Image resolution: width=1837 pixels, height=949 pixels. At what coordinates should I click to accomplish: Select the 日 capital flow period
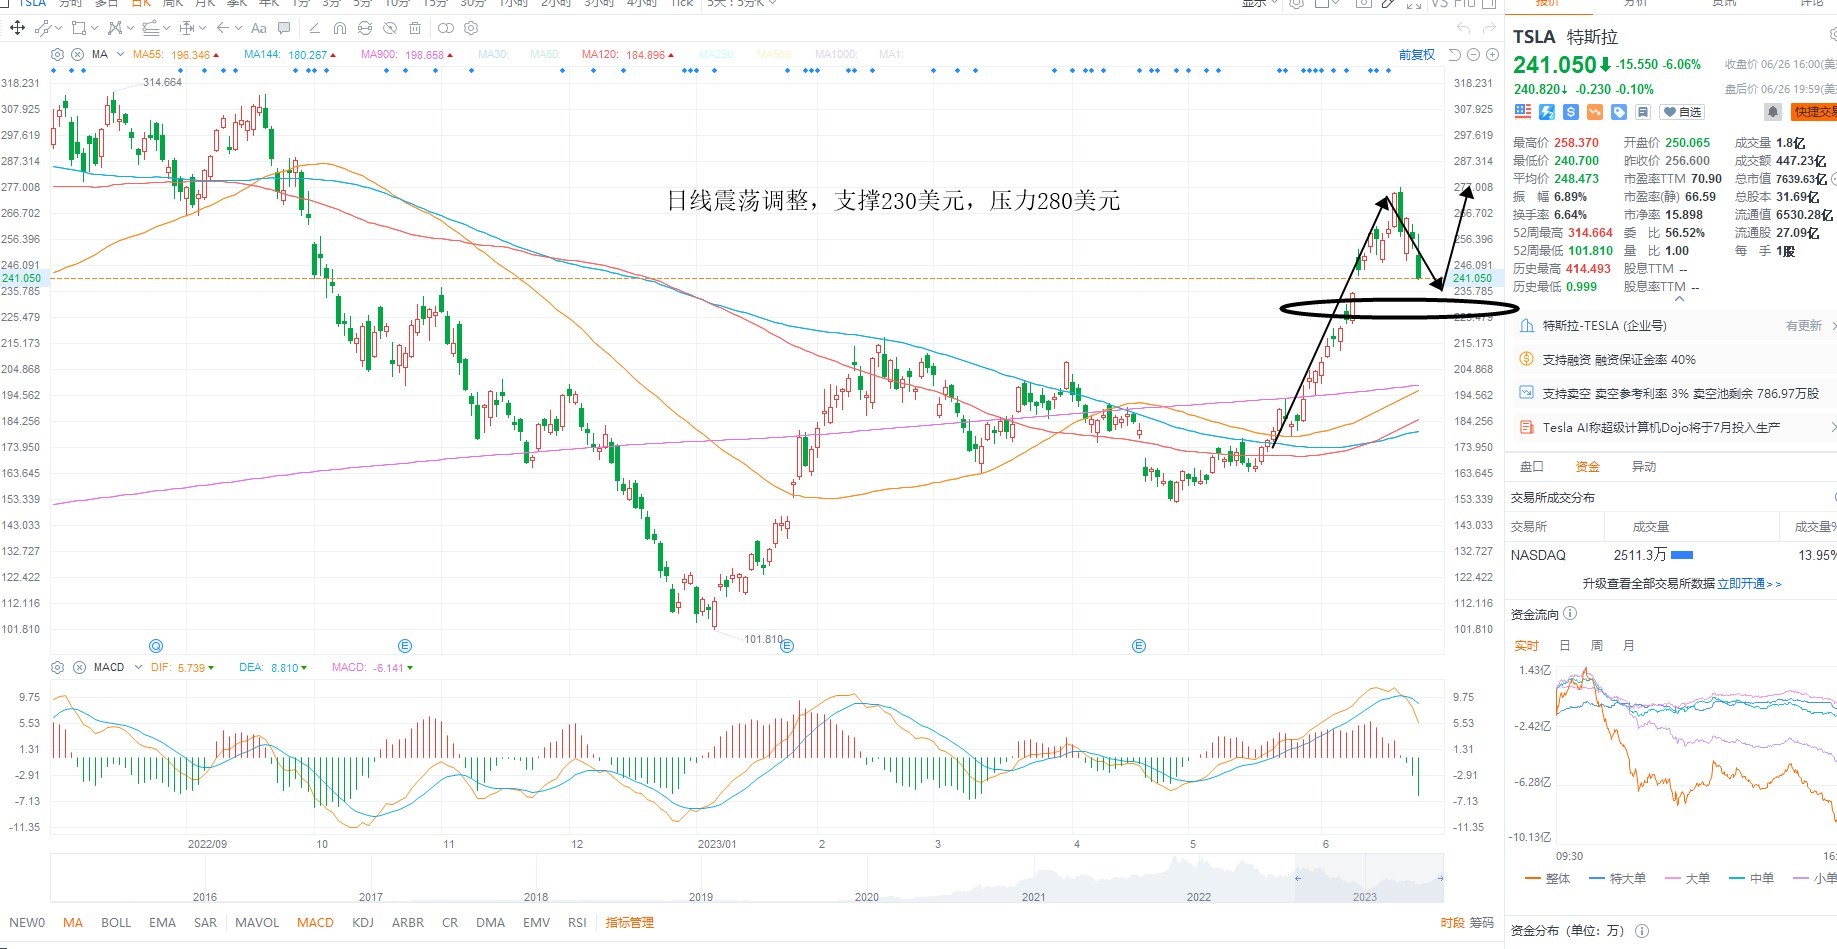pos(1565,646)
